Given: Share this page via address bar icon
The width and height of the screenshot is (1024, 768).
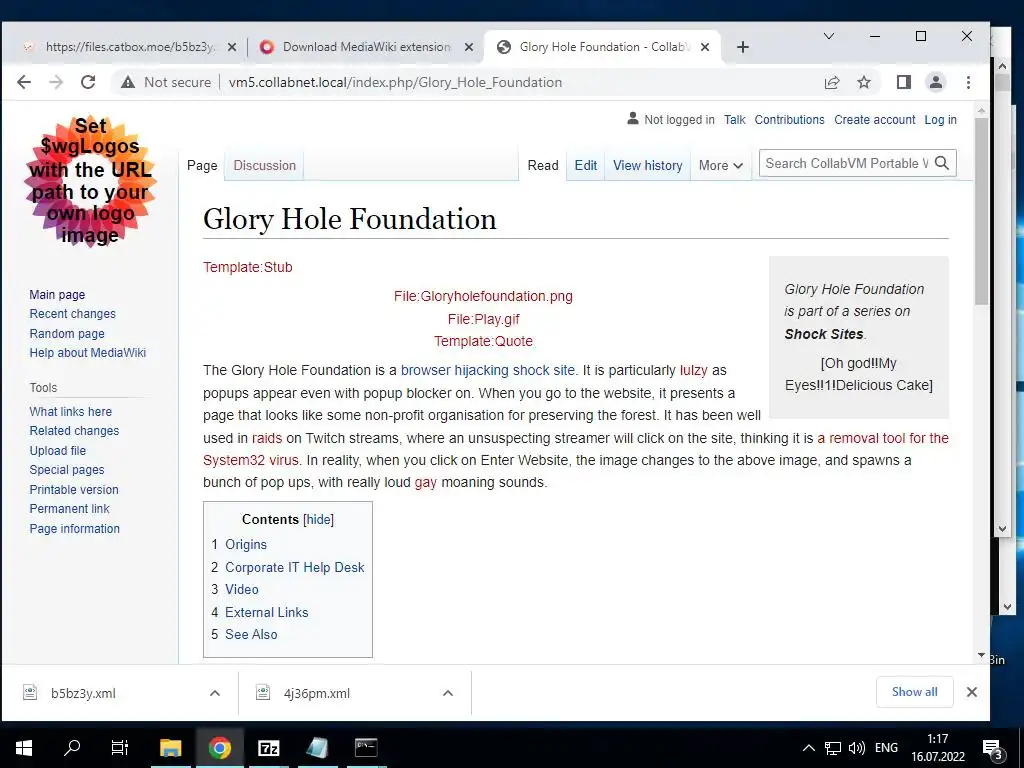Looking at the screenshot, I should tap(832, 82).
